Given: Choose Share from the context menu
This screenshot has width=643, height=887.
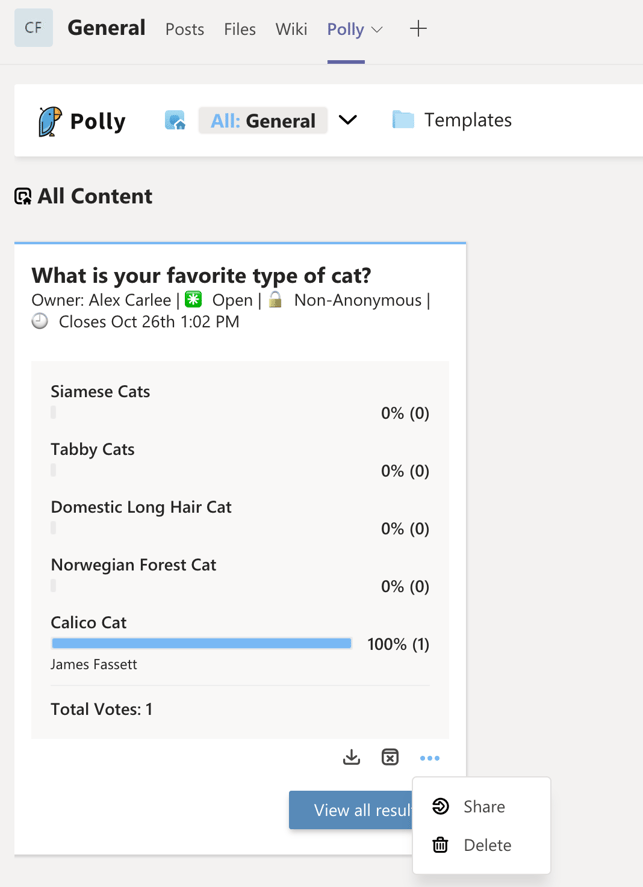Looking at the screenshot, I should tap(484, 807).
